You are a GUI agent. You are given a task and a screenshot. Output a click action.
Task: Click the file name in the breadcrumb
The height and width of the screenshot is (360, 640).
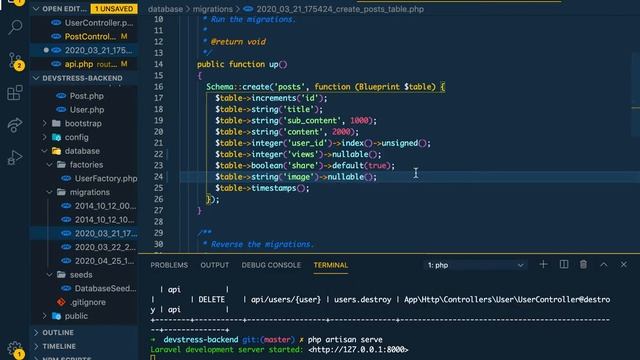pyautogui.click(x=340, y=9)
